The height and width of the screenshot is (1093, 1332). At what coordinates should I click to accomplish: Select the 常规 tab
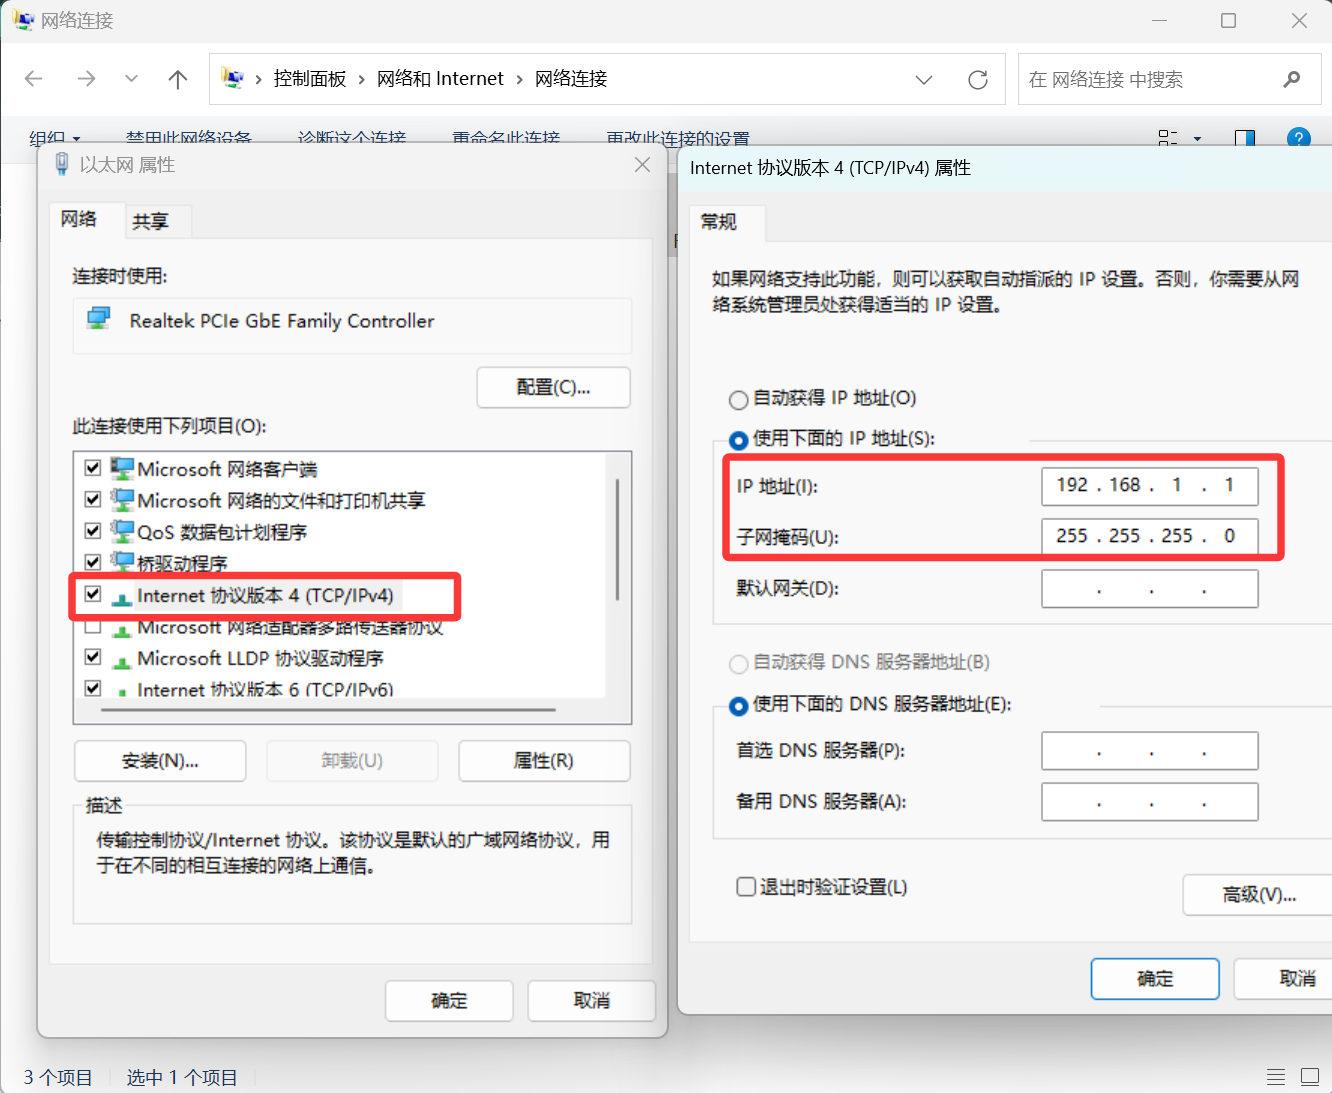(719, 222)
